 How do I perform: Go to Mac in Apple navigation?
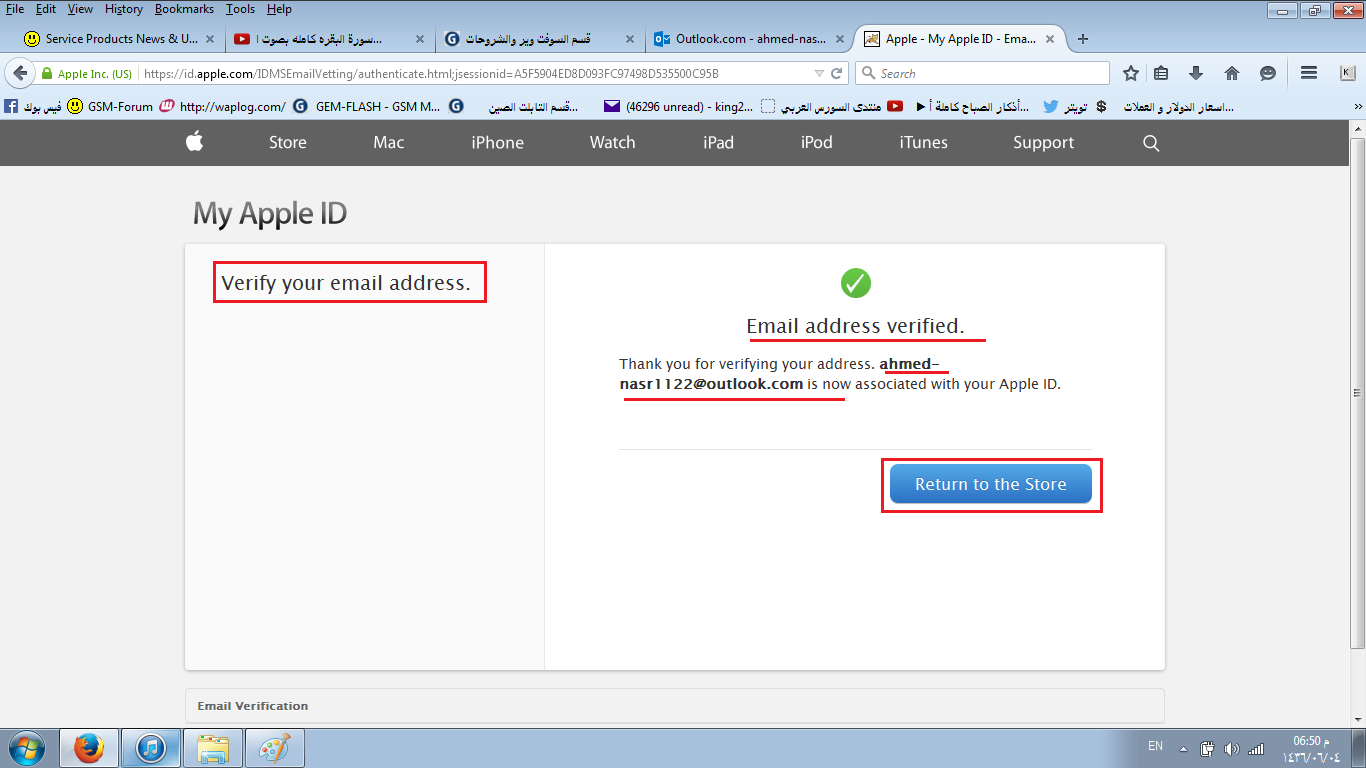(x=389, y=143)
